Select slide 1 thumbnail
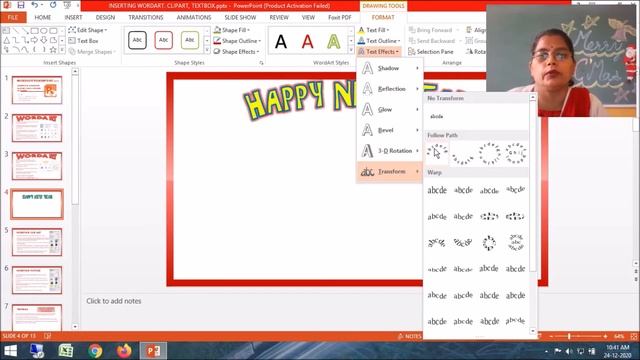 click(x=37, y=90)
